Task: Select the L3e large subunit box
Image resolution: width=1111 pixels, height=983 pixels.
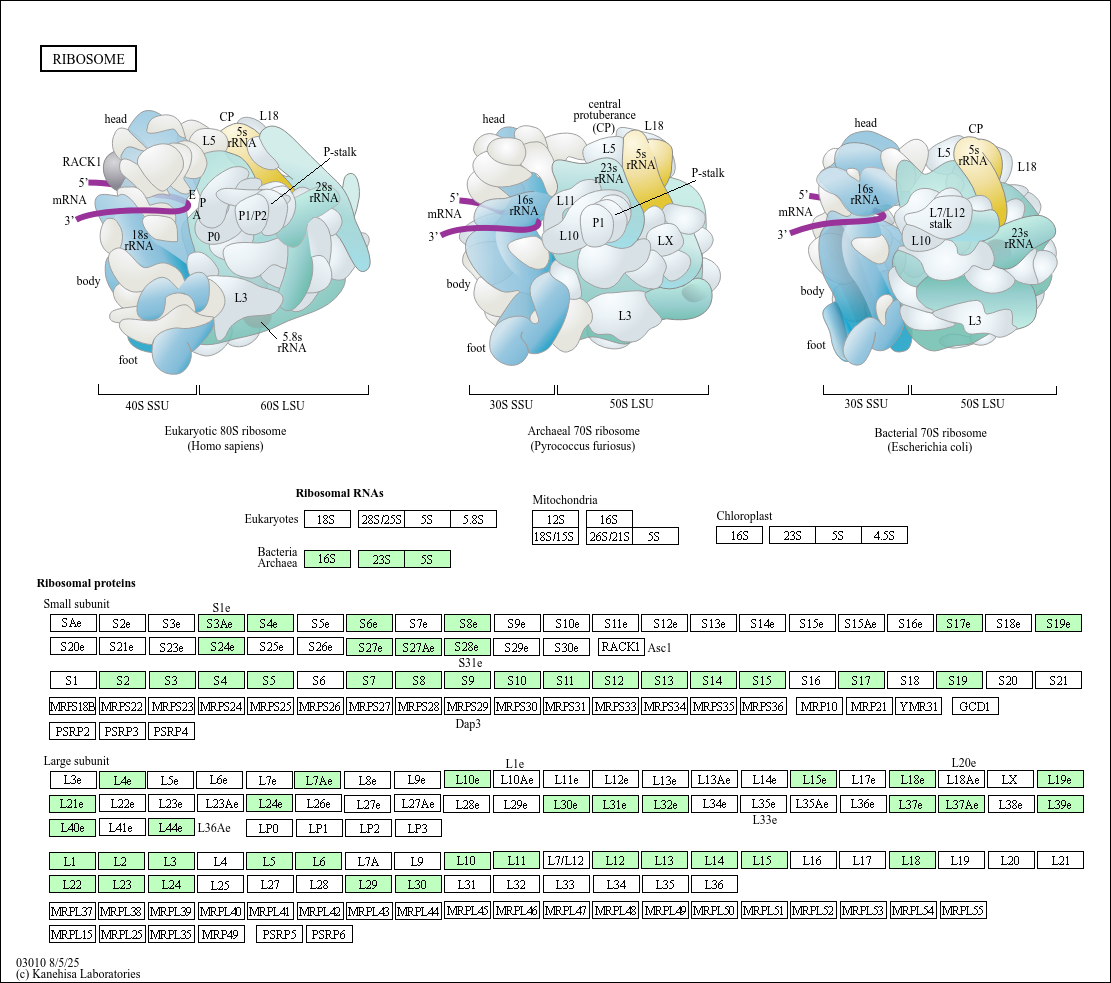Action: click(72, 779)
